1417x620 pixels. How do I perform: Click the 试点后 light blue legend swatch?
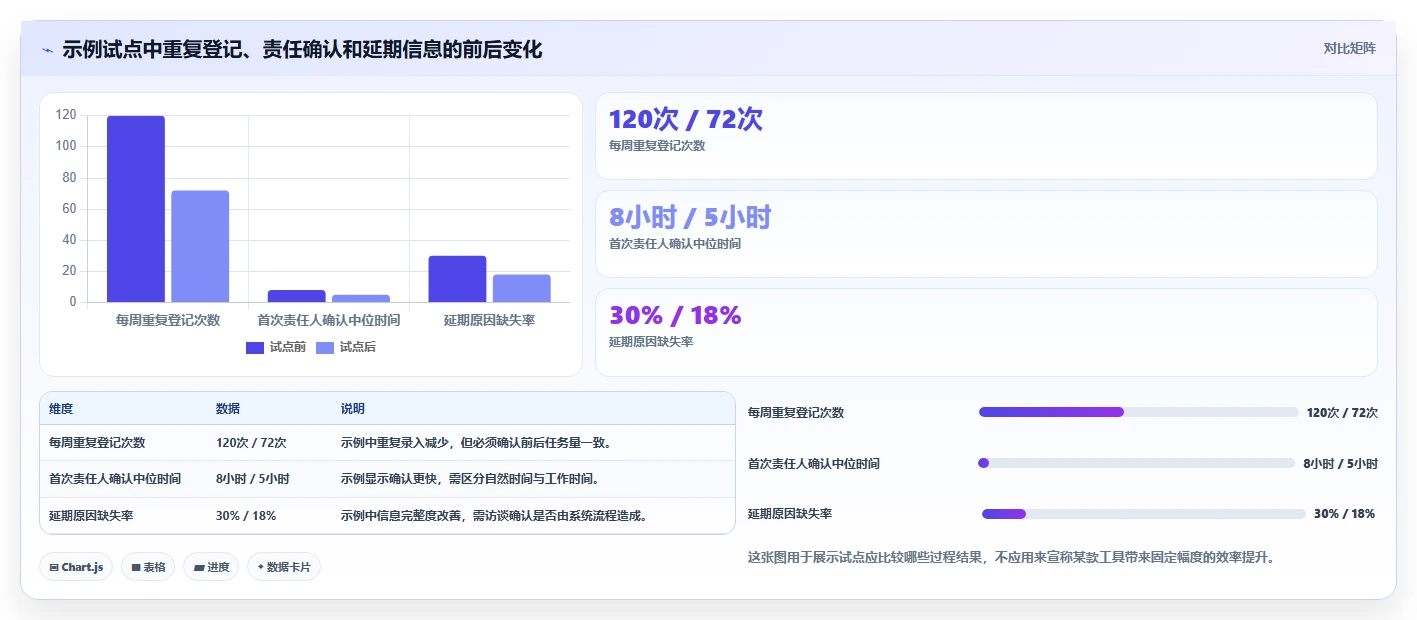point(325,348)
